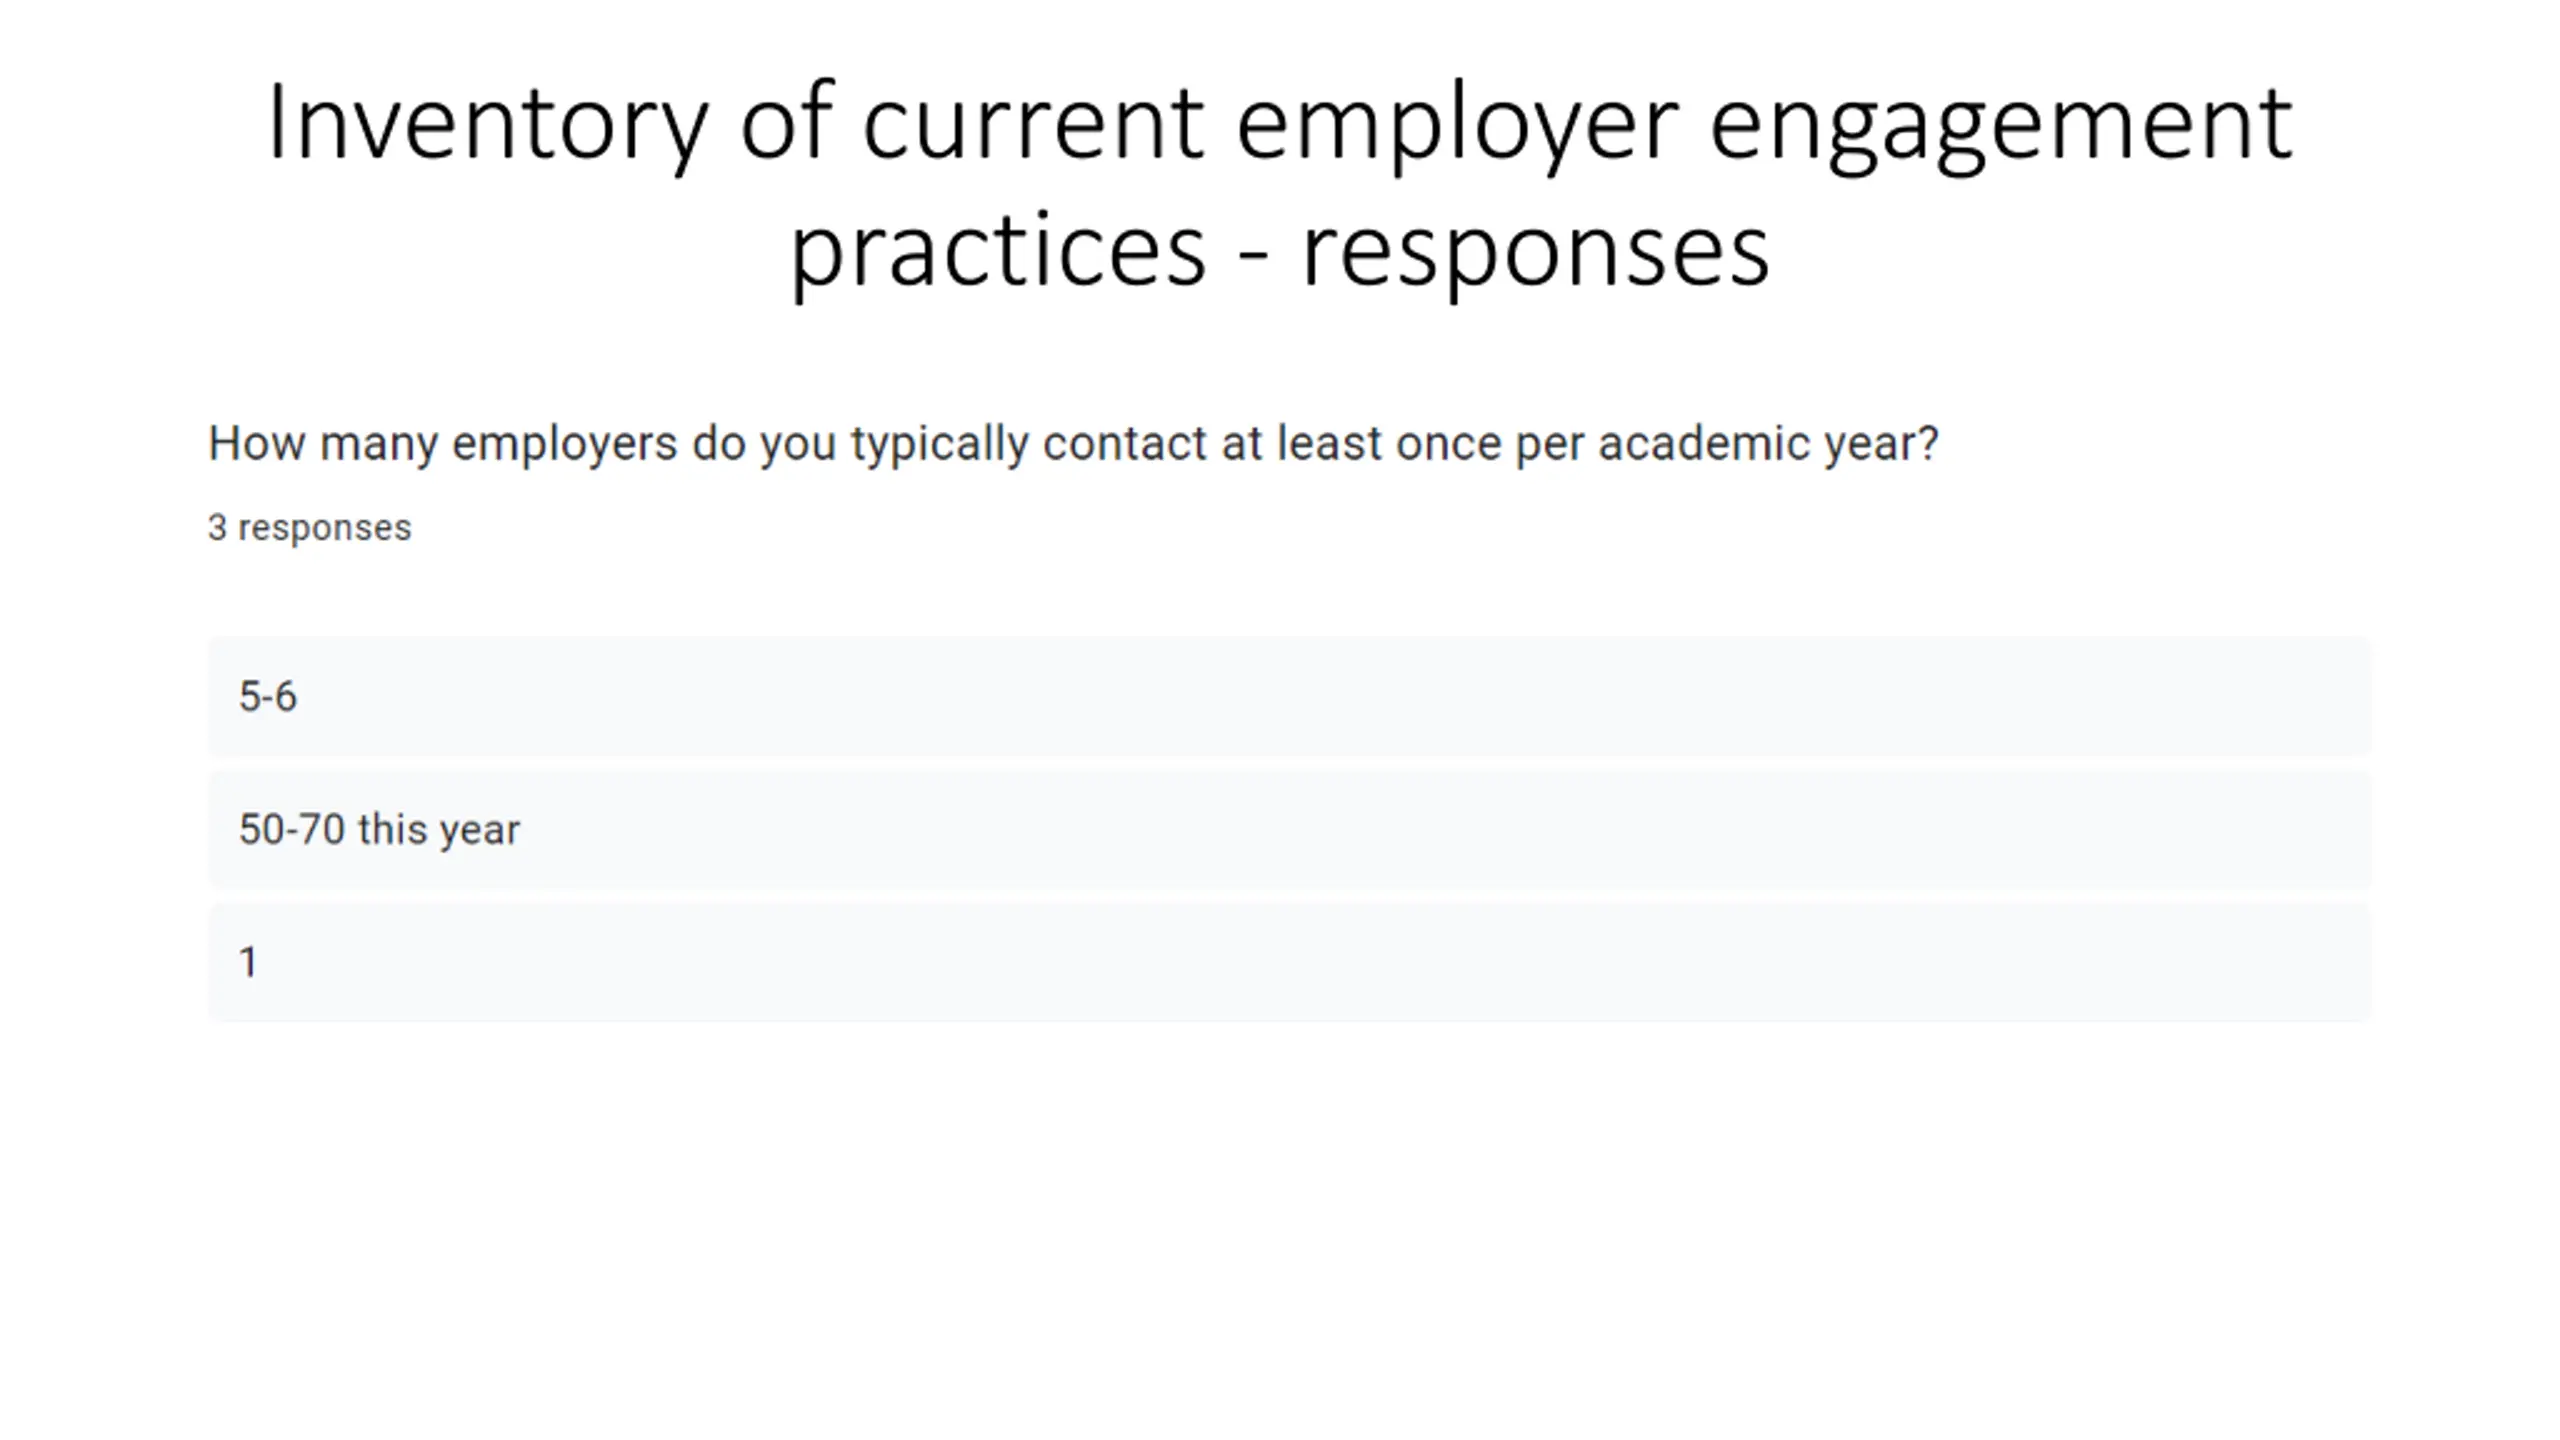This screenshot has height=1440, width=2560.
Task: Click the word 'typically' in the question
Action: click(940, 444)
